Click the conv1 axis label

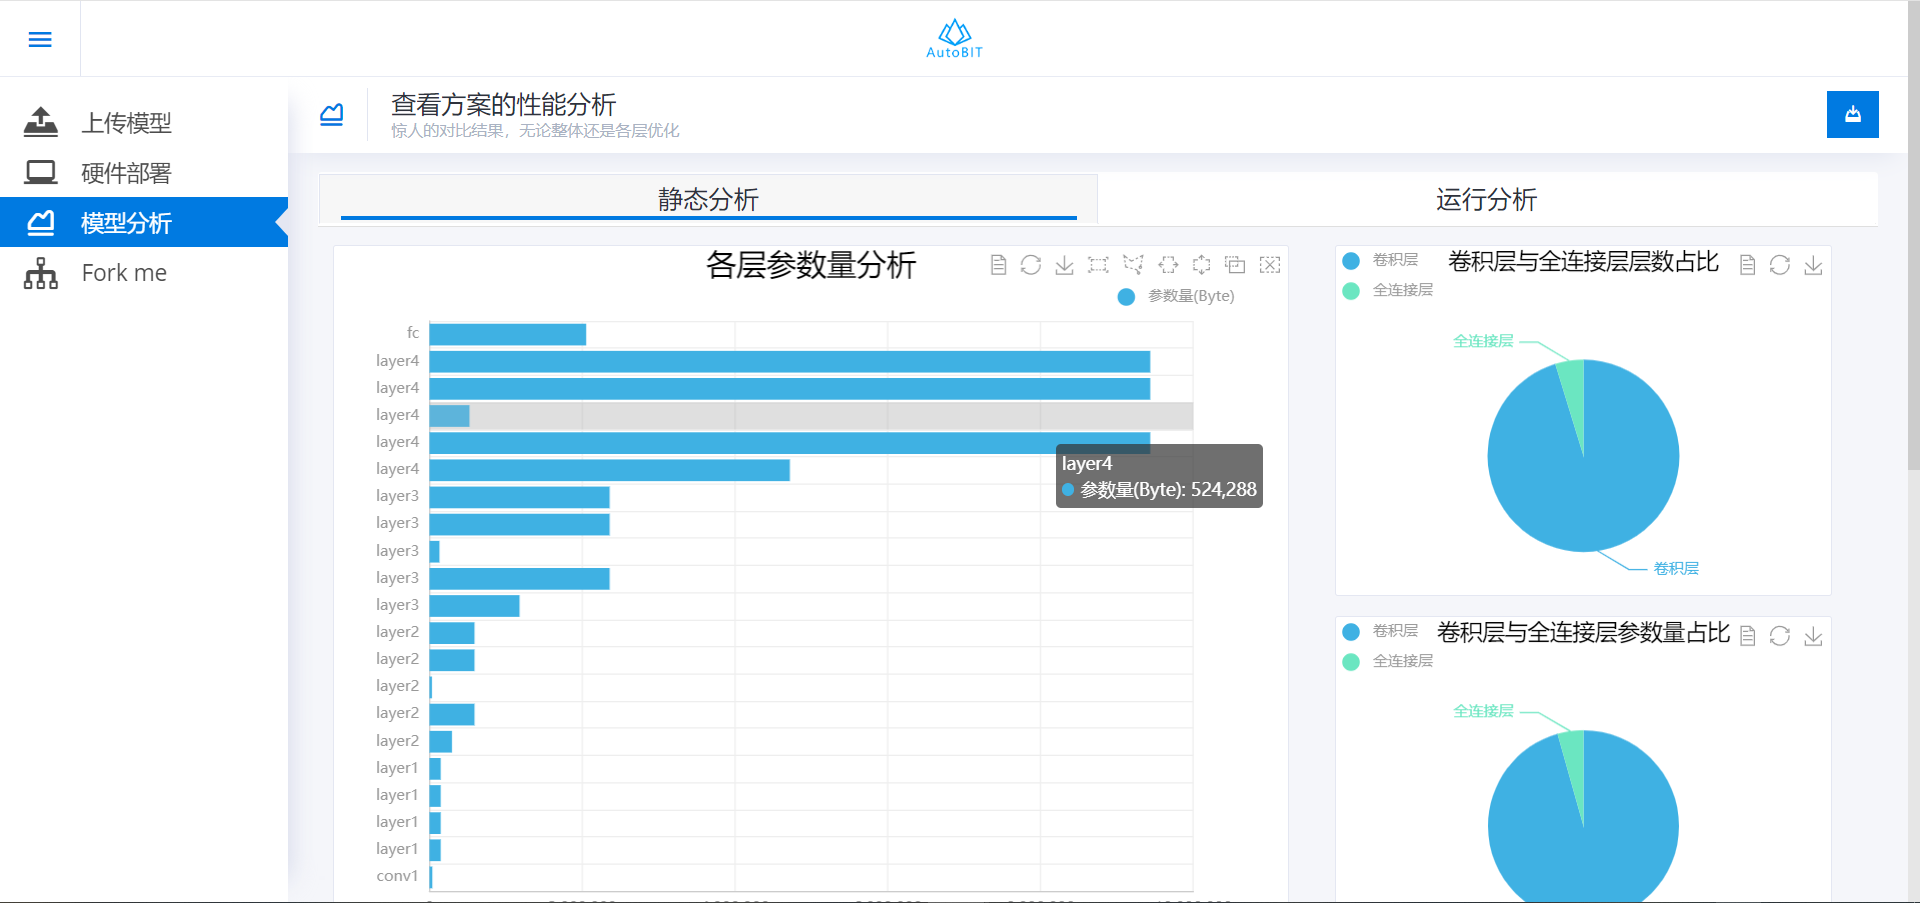point(397,876)
